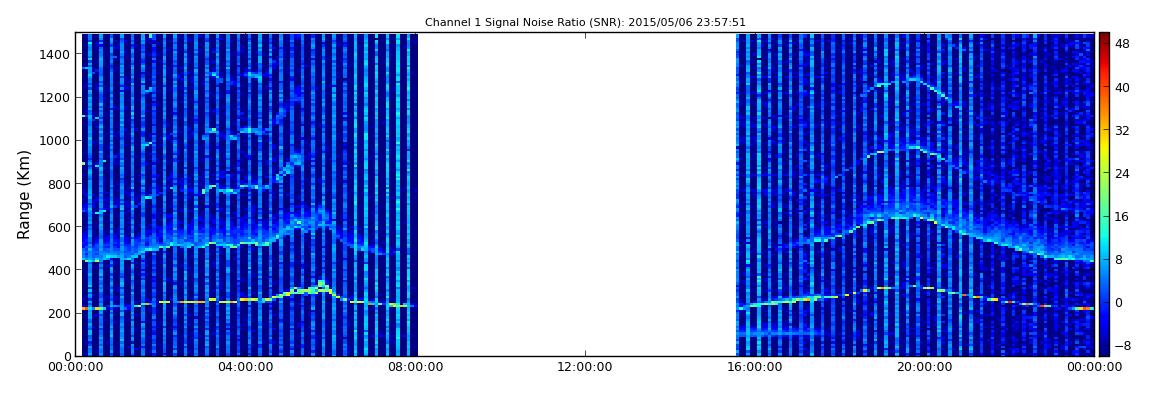The height and width of the screenshot is (407, 1150).
Task: Click the 04:00:00 time axis label
Action: [x=247, y=367]
